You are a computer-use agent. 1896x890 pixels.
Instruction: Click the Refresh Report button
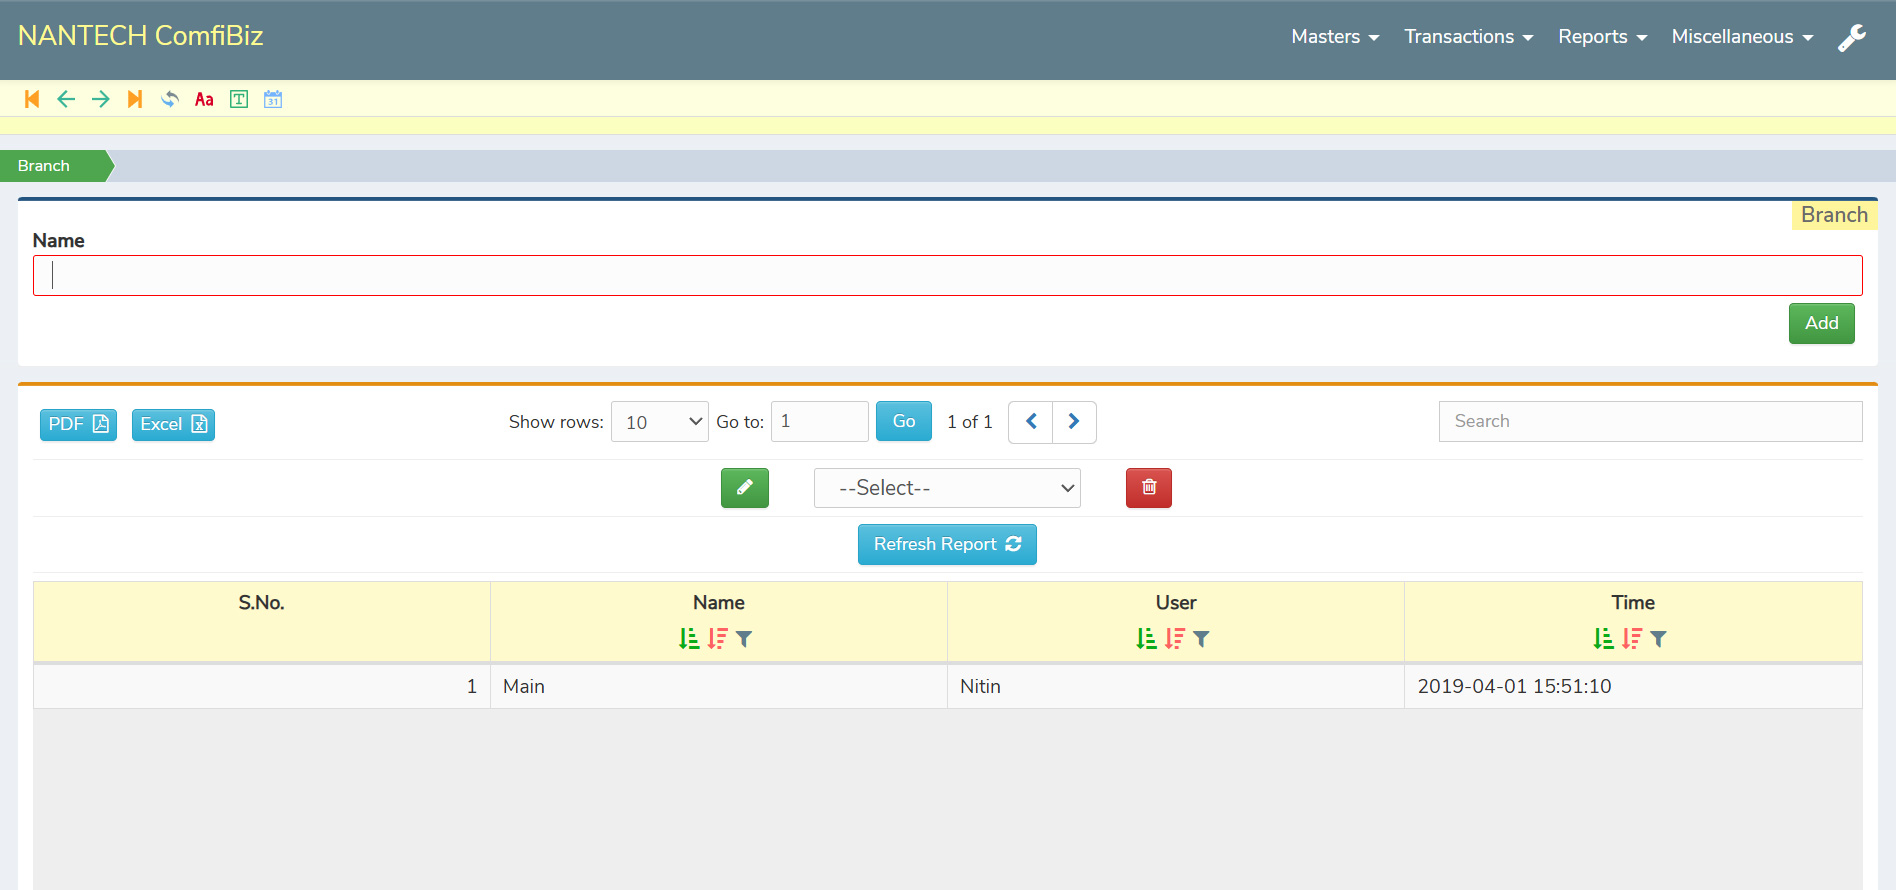tap(946, 544)
